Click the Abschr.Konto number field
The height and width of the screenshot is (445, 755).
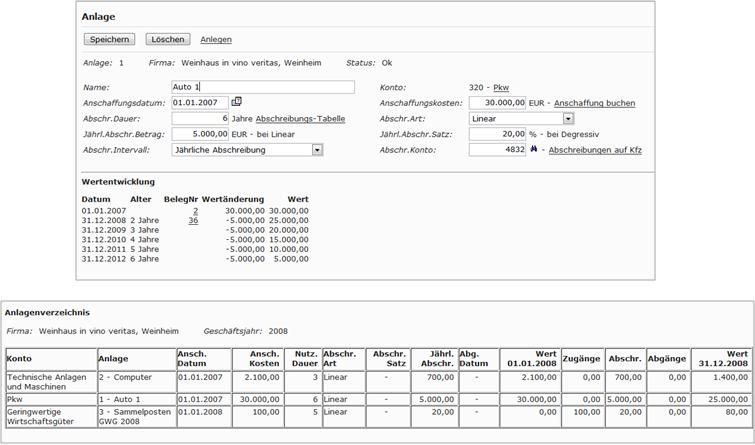[497, 150]
